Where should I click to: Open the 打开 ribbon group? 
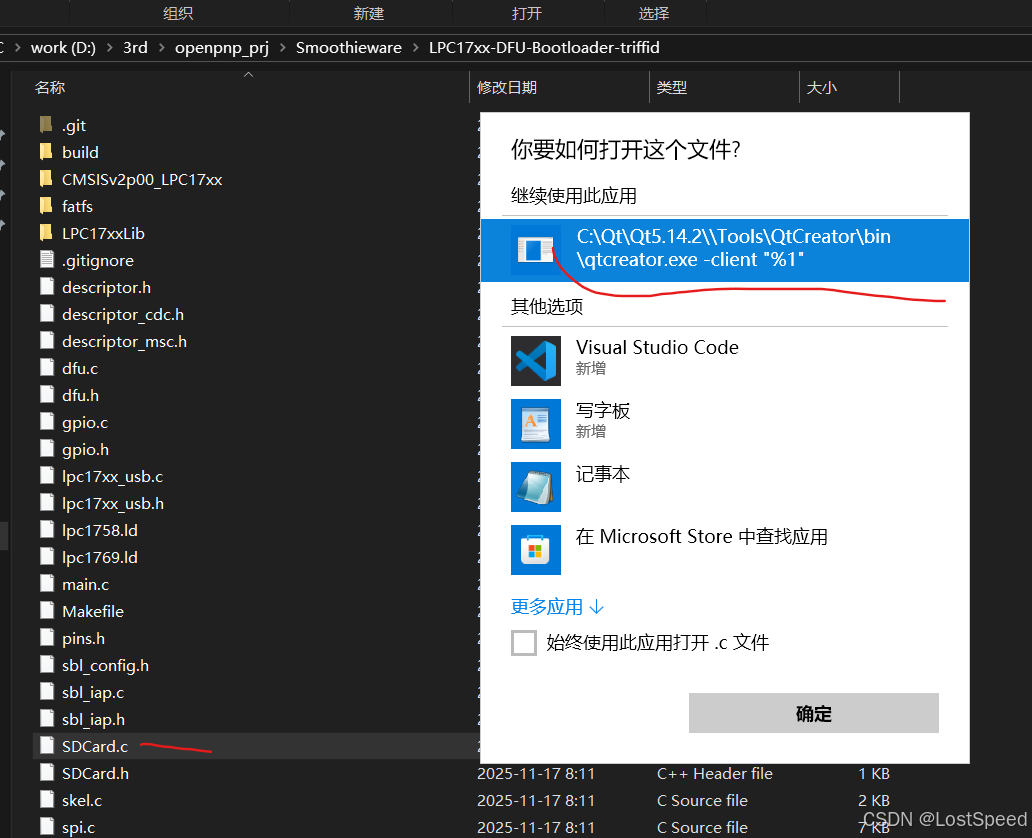point(527,13)
